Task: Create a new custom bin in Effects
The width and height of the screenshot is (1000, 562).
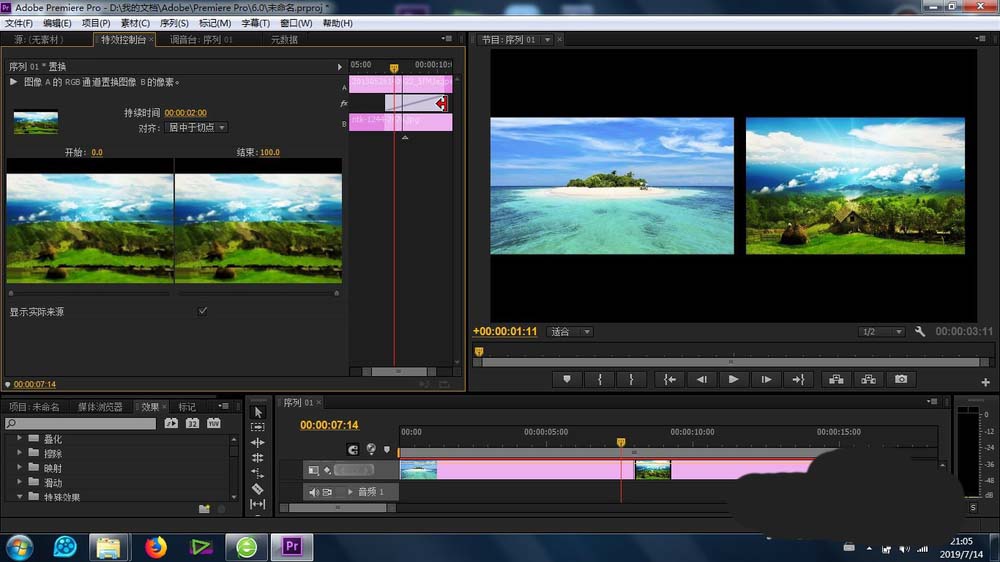Action: click(204, 508)
